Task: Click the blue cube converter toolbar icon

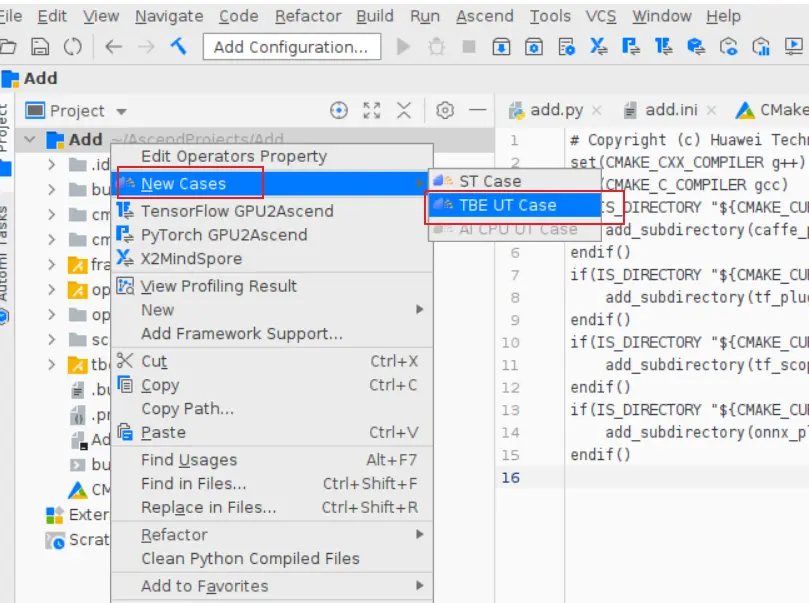Action: [x=696, y=47]
